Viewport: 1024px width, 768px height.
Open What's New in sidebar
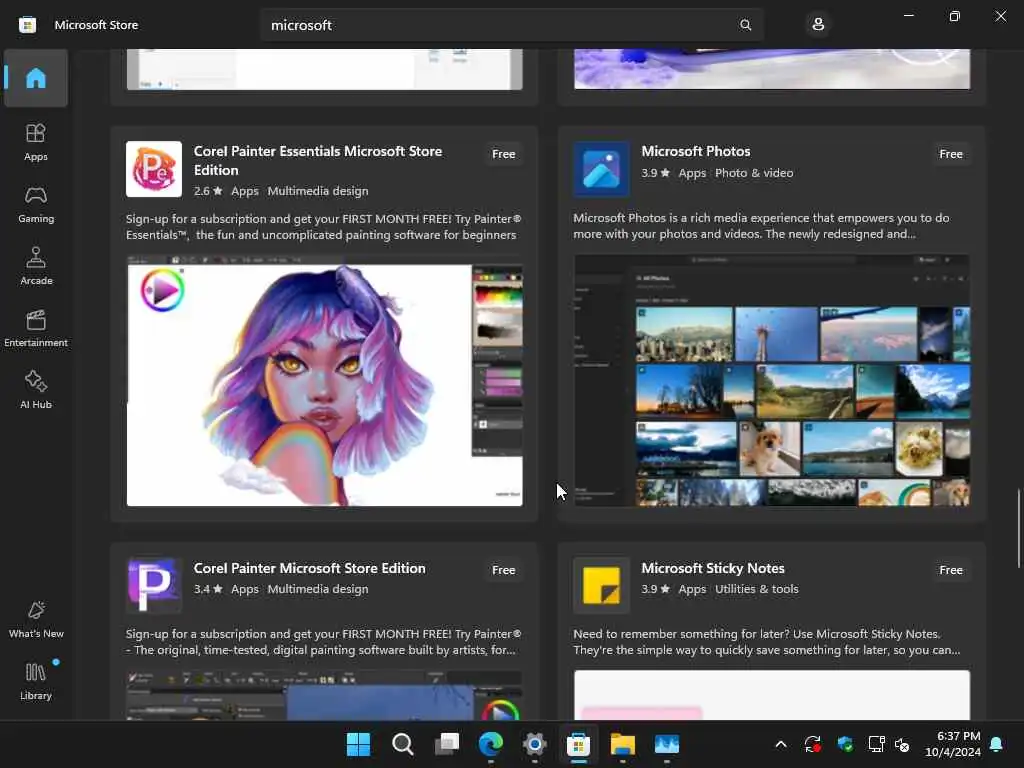36,619
